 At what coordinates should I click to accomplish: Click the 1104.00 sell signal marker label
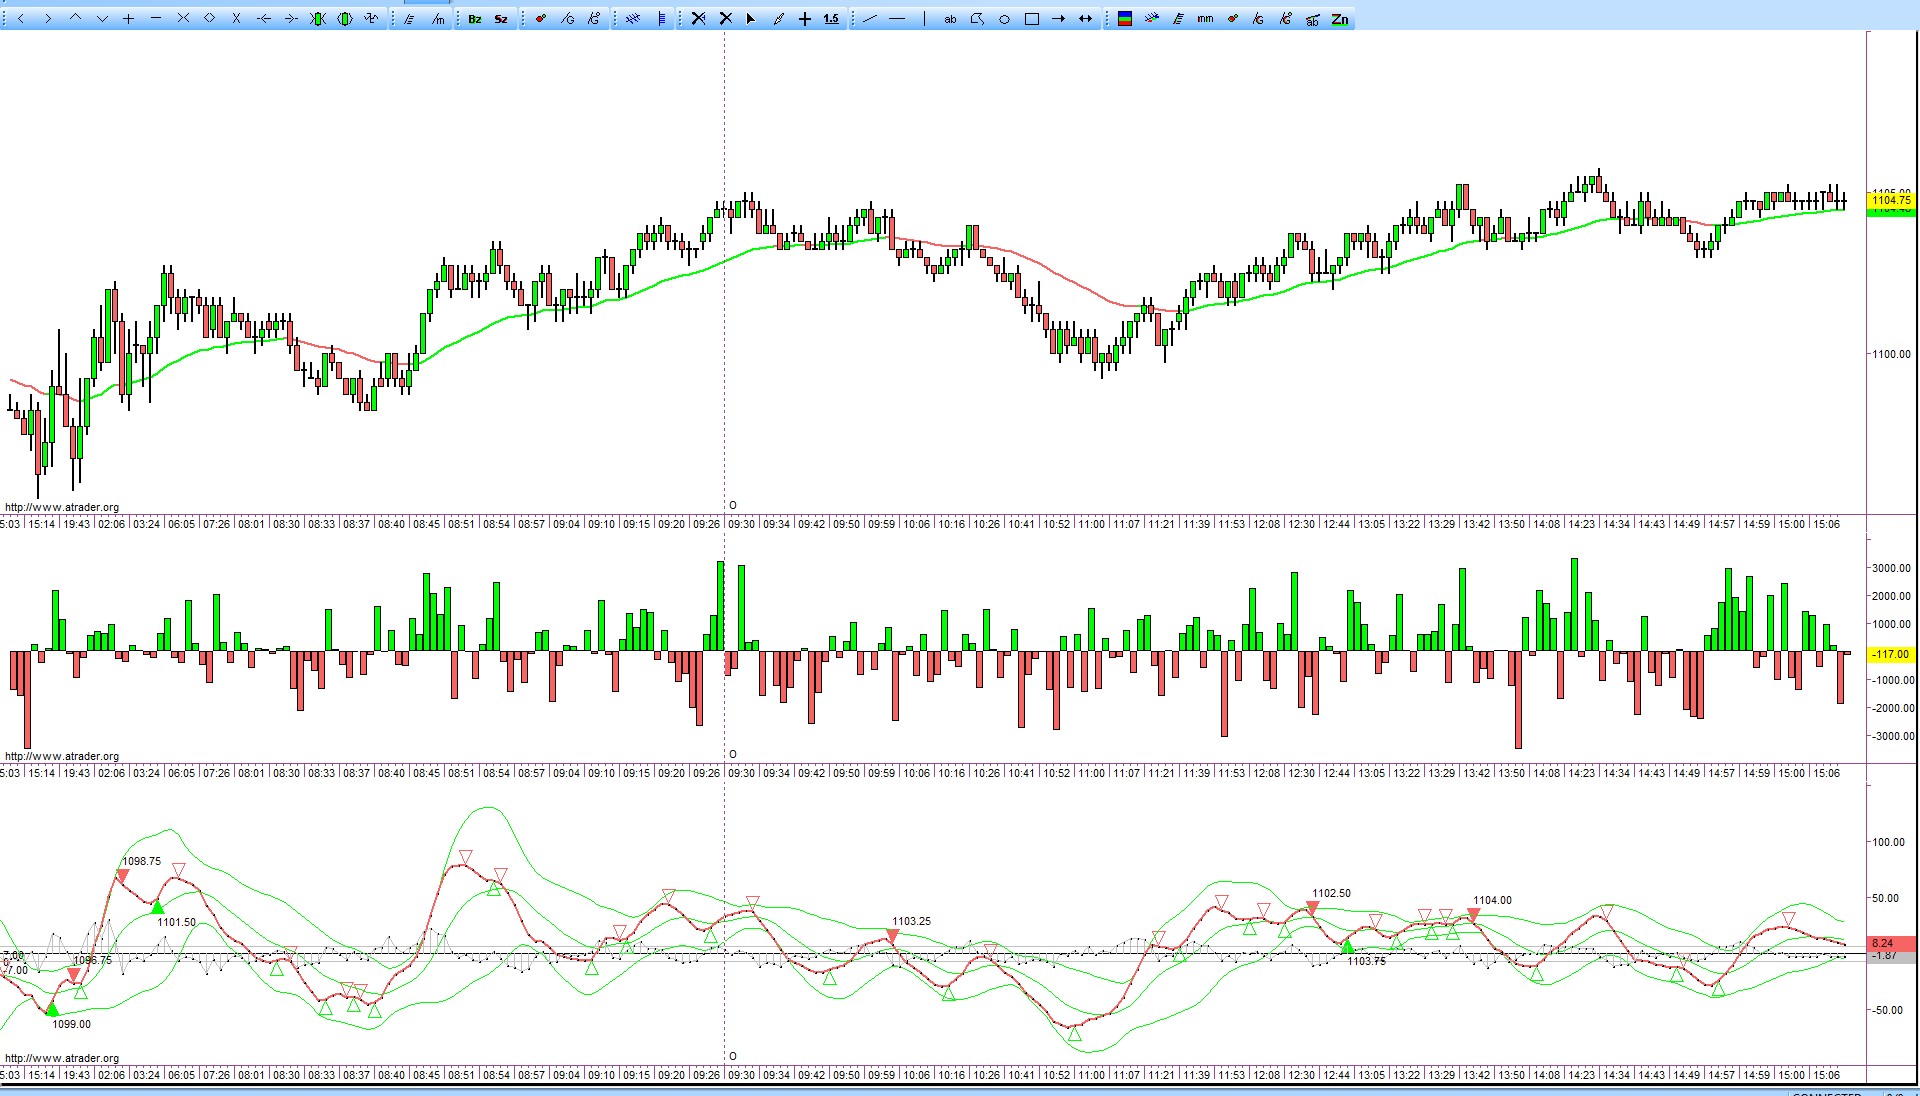1492,900
